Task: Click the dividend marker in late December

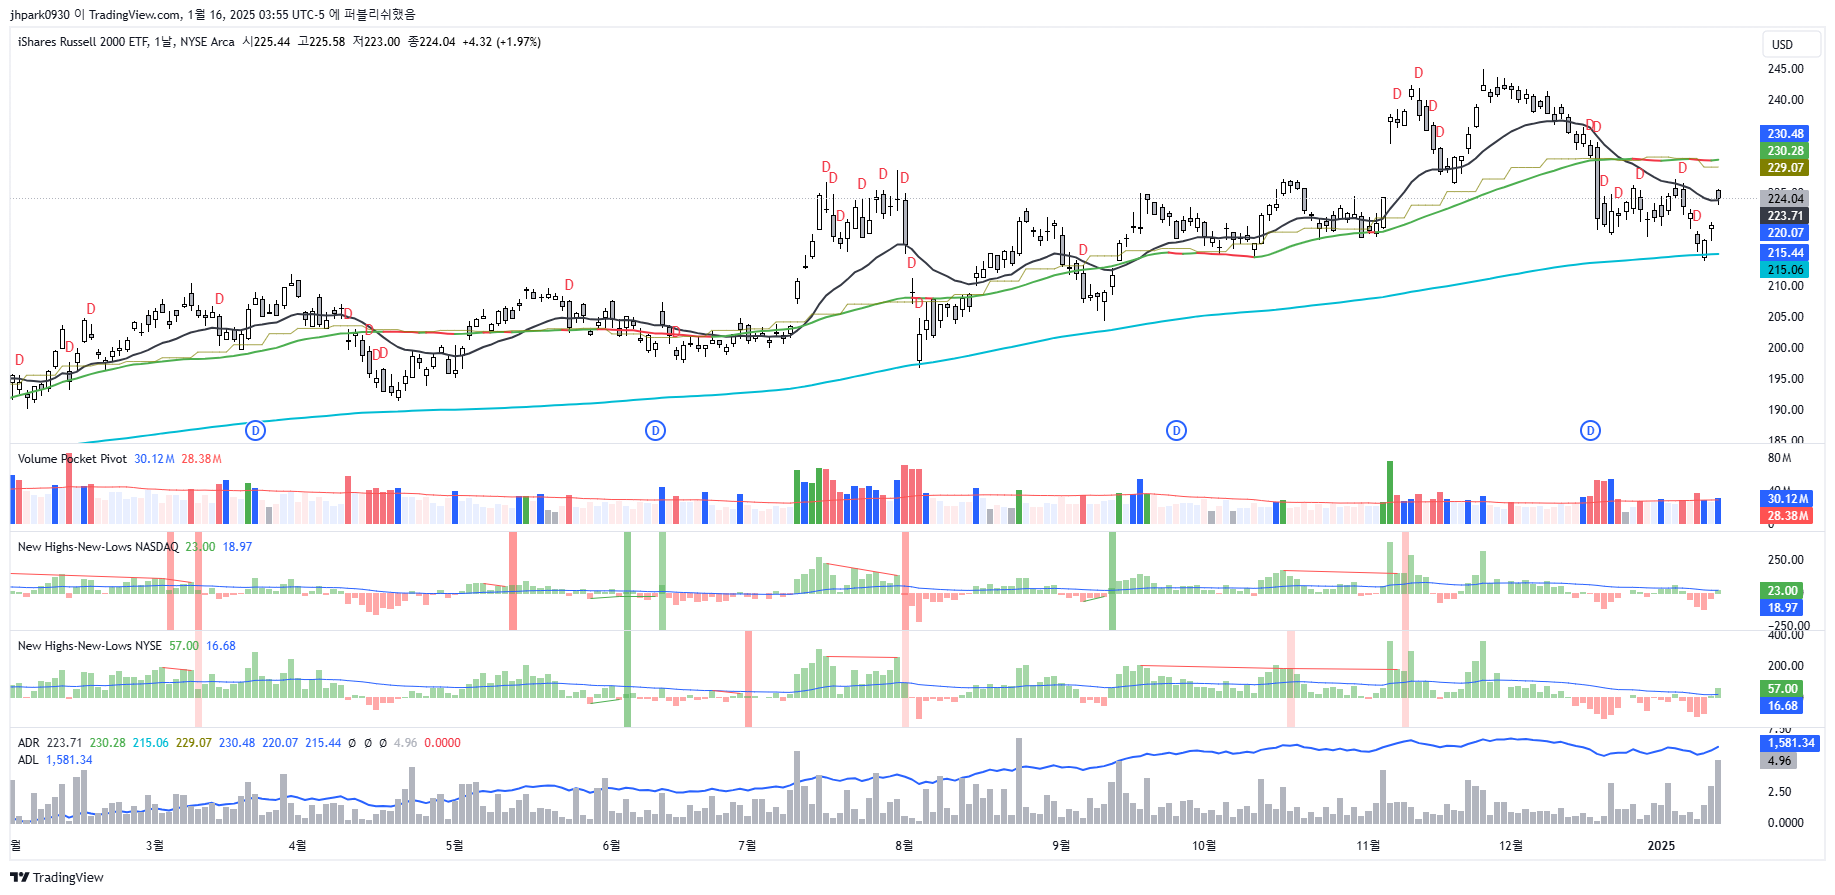Action: pyautogui.click(x=1590, y=431)
